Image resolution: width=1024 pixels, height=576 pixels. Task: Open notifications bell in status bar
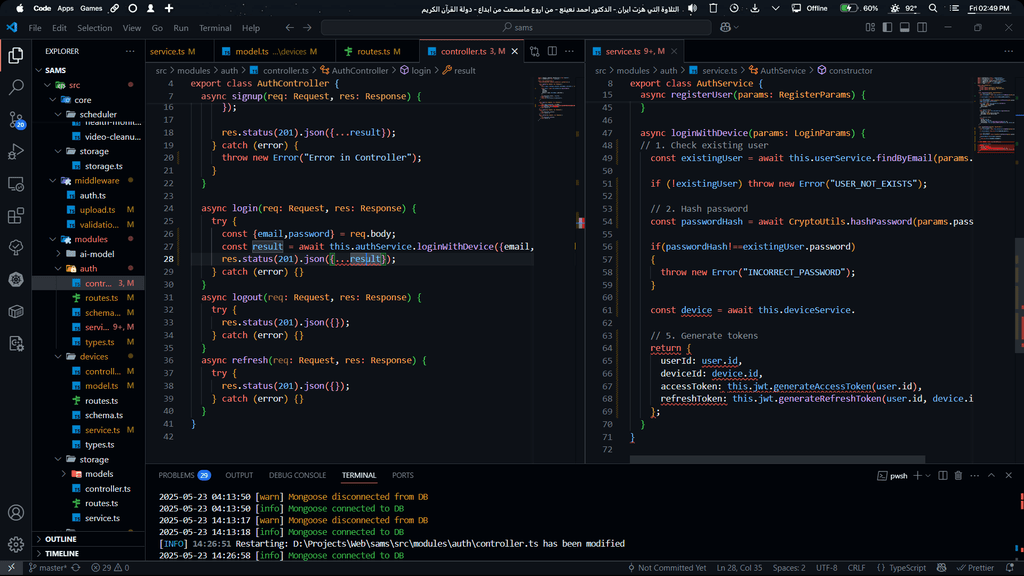click(1010, 568)
